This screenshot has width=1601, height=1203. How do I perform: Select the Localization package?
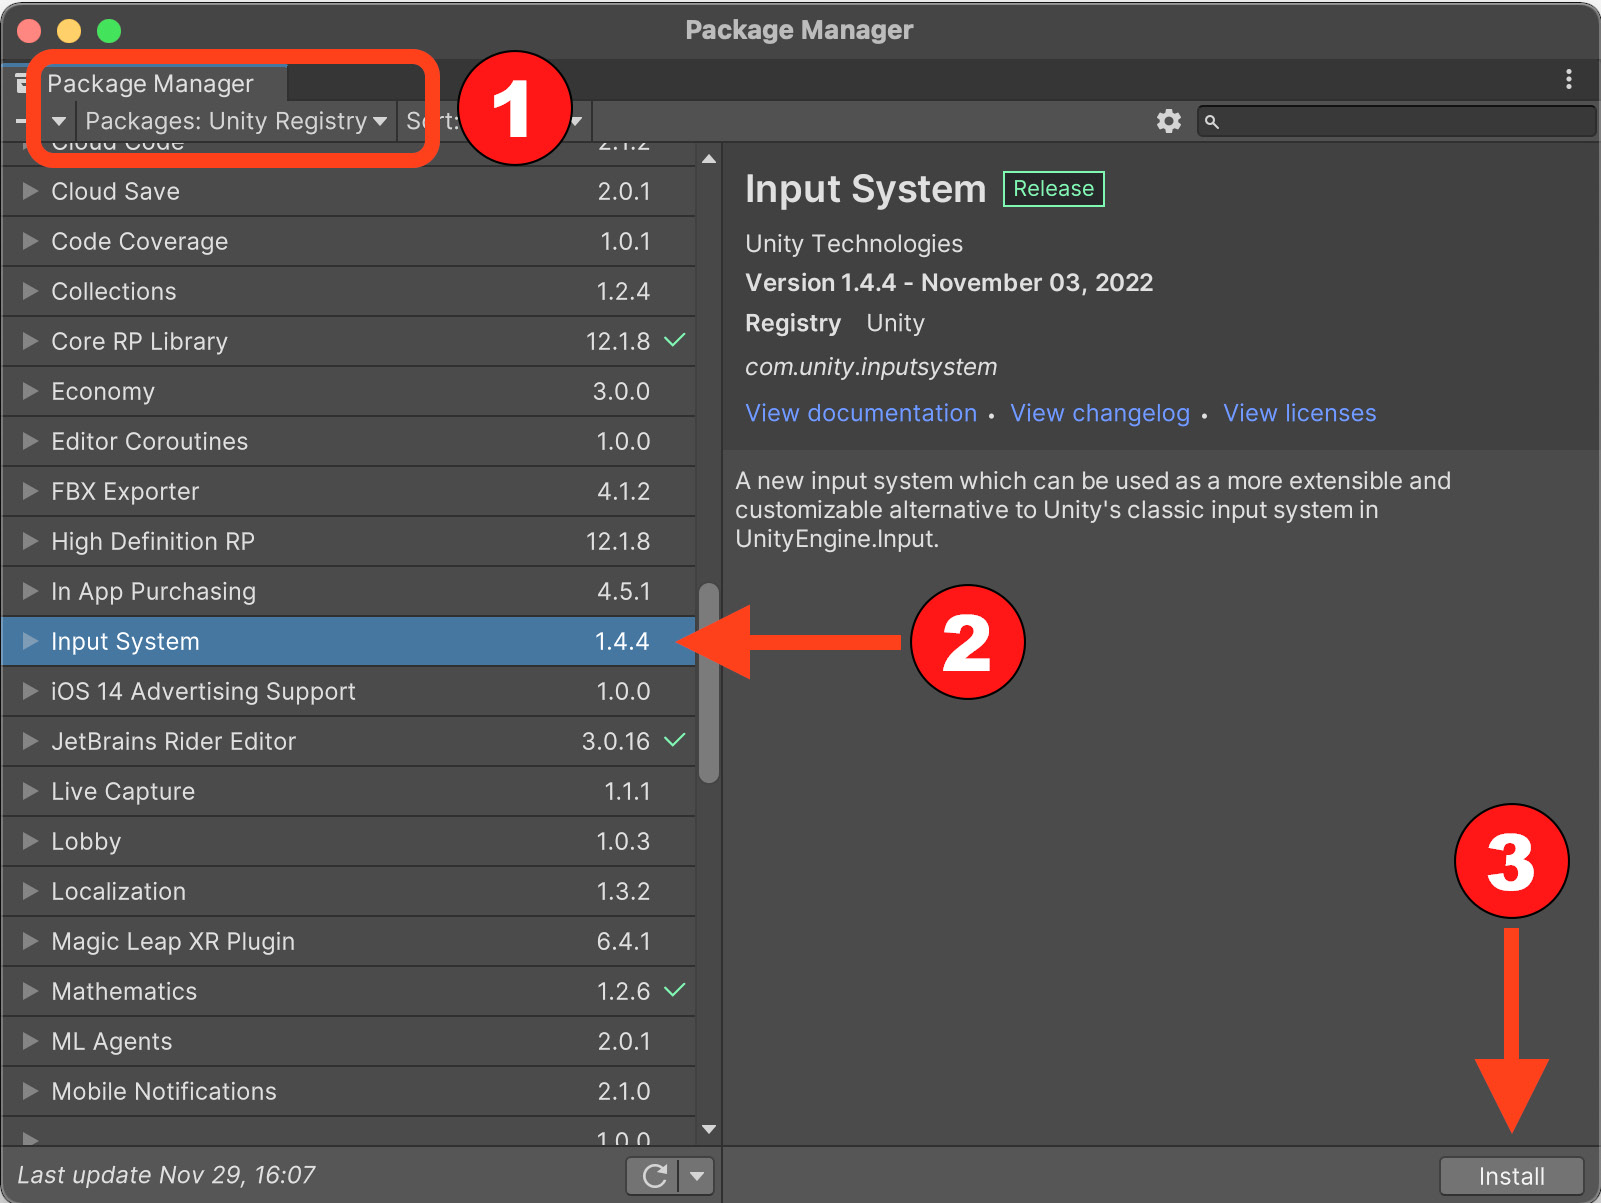[348, 891]
